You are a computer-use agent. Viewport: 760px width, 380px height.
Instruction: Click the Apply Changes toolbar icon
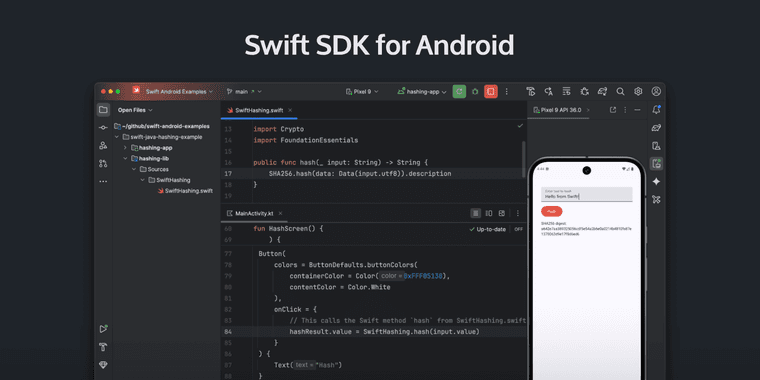point(549,91)
